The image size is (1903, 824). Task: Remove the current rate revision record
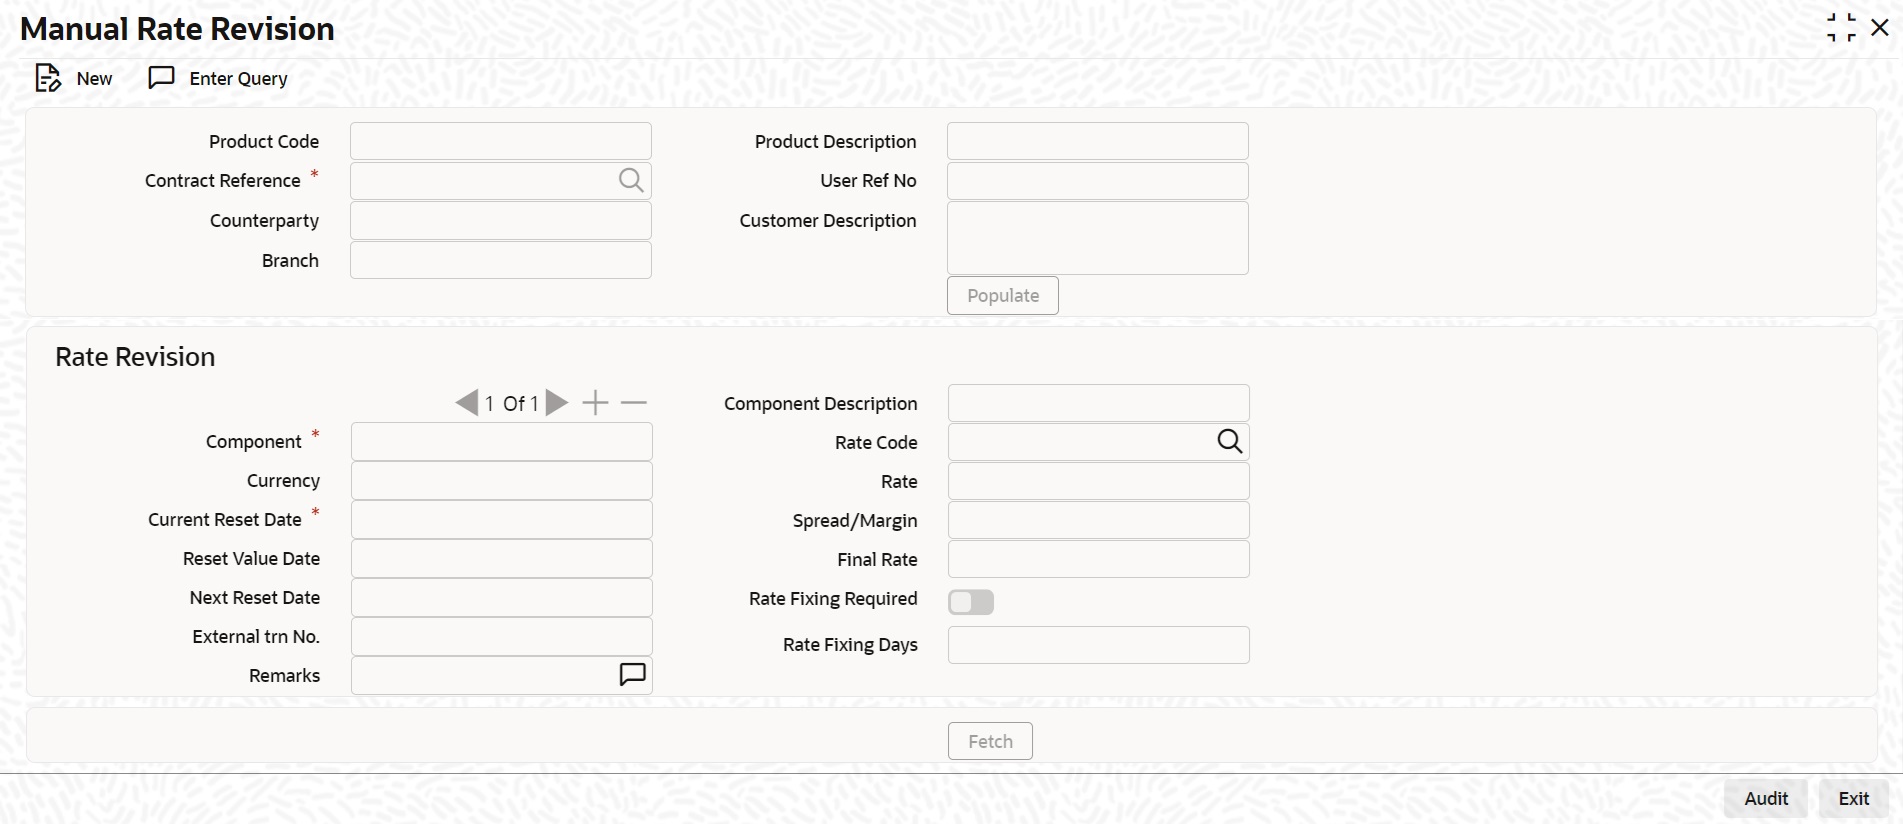click(634, 403)
